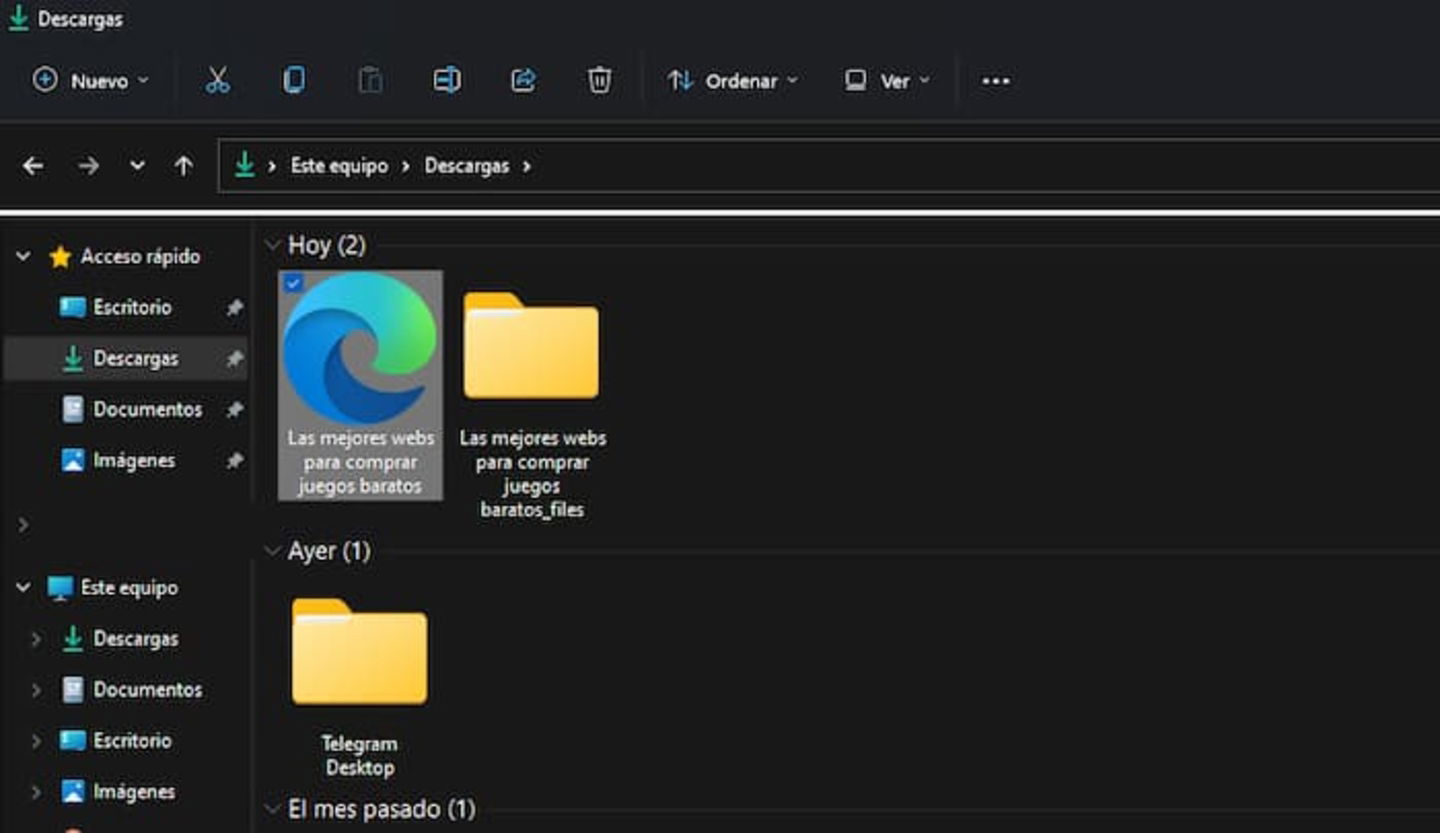Click the Telegram Desktop file name
This screenshot has width=1440, height=833.
[360, 756]
